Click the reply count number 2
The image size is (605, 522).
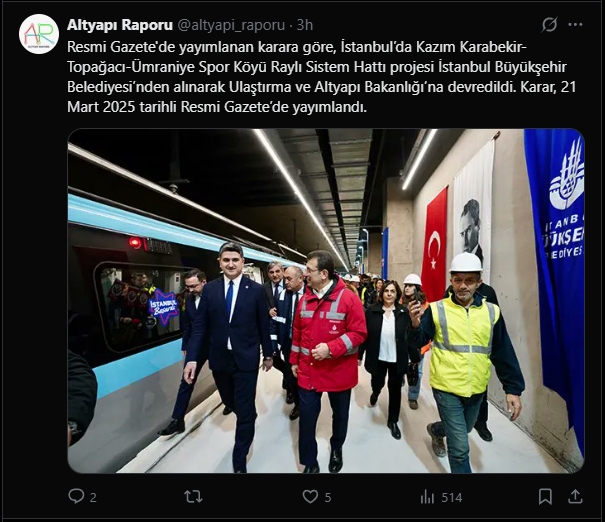click(x=93, y=497)
